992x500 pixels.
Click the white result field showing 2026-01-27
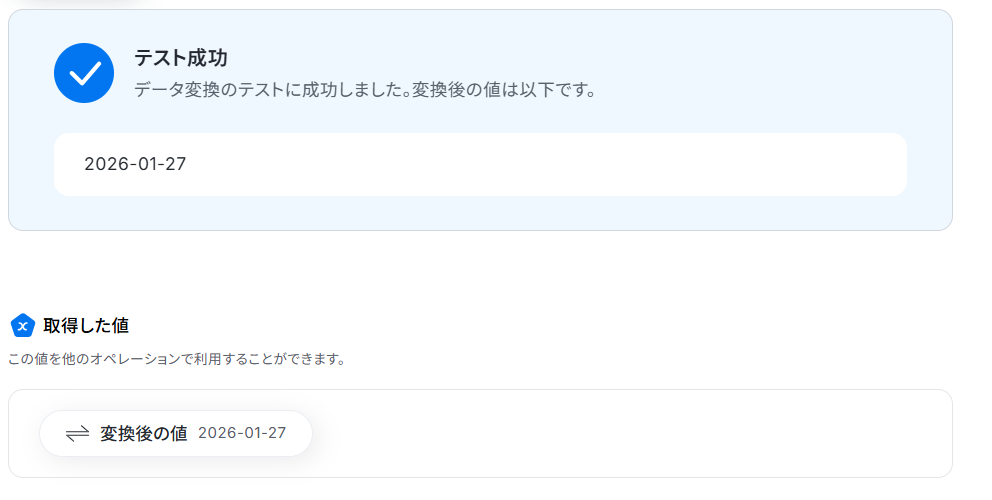pyautogui.click(x=480, y=165)
